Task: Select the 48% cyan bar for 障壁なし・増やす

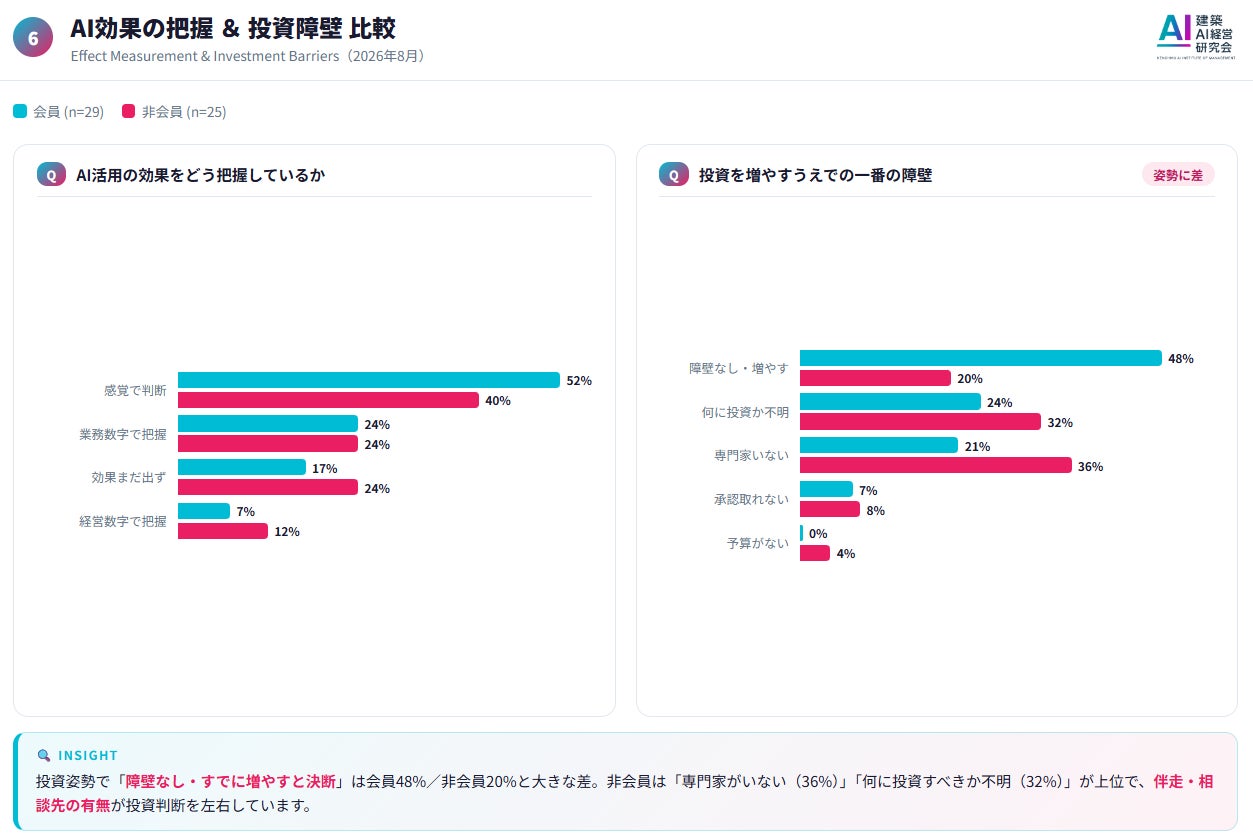Action: click(981, 358)
